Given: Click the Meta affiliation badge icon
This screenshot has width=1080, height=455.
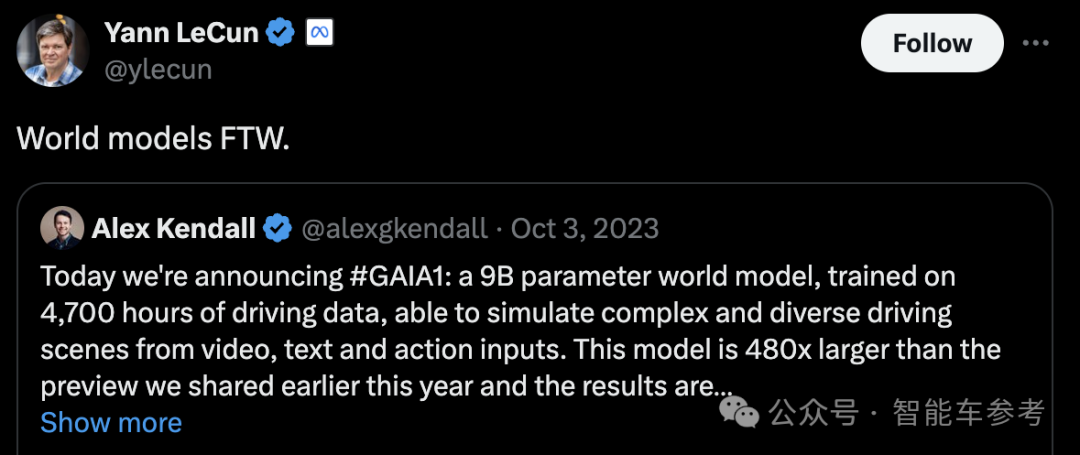Looking at the screenshot, I should [319, 33].
